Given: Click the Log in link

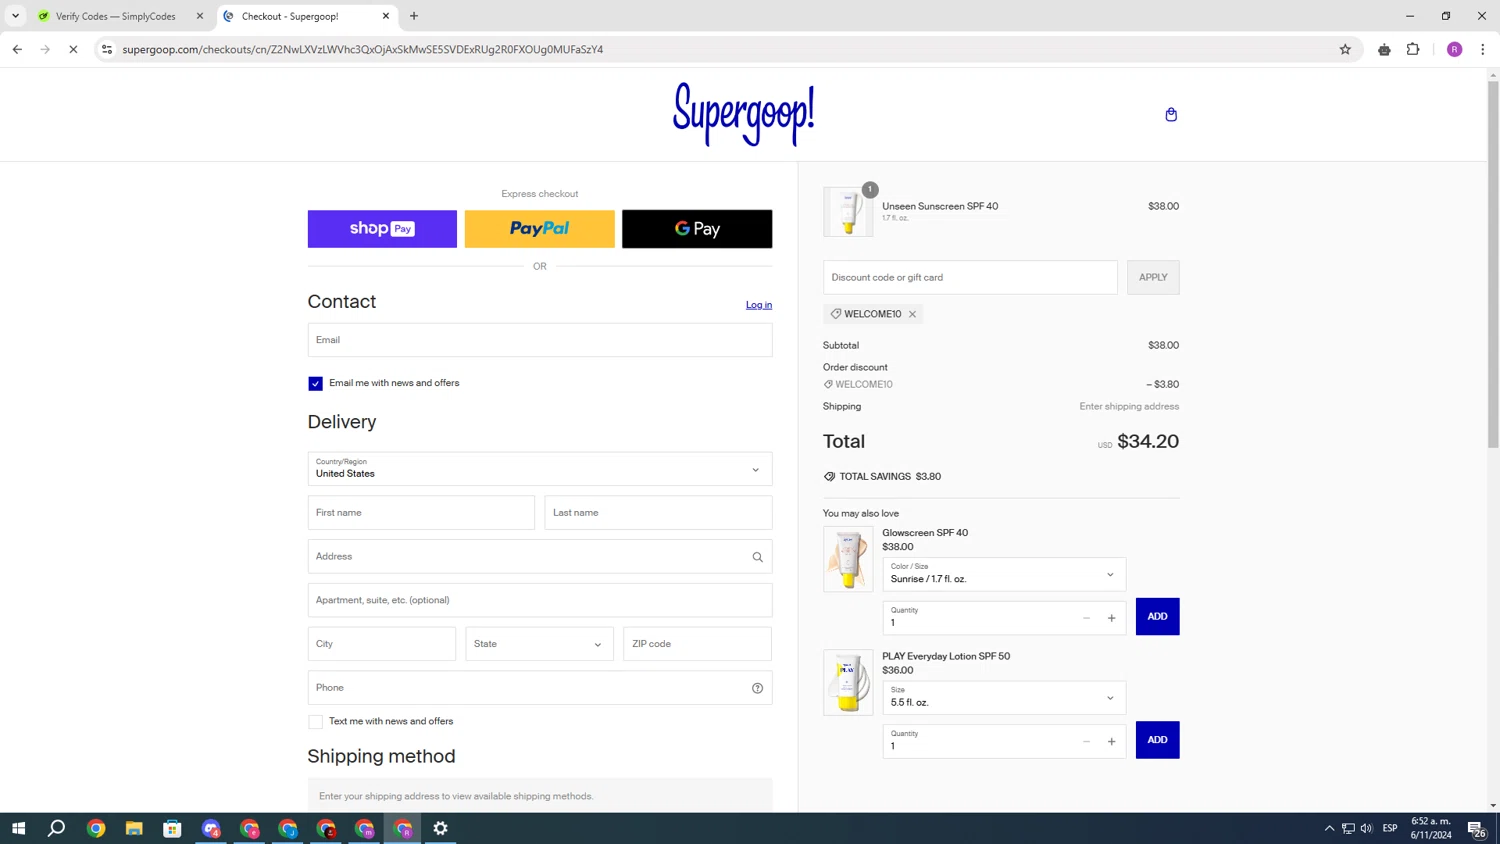Looking at the screenshot, I should (759, 305).
